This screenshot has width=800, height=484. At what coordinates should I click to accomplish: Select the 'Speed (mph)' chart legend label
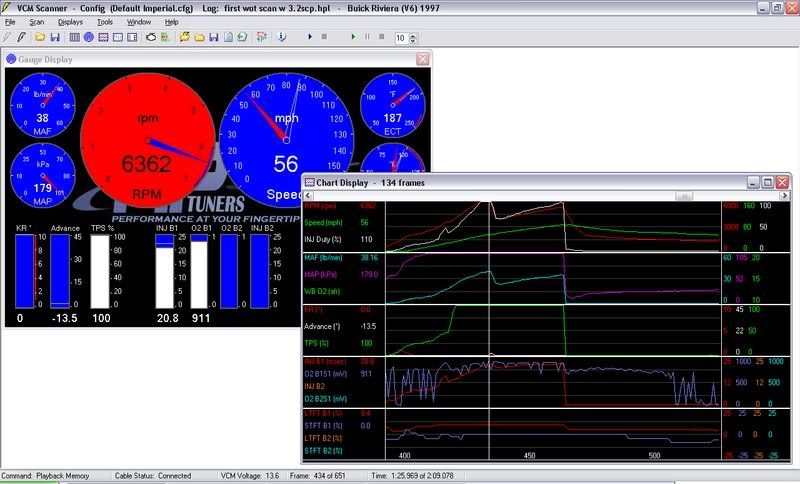[x=323, y=222]
